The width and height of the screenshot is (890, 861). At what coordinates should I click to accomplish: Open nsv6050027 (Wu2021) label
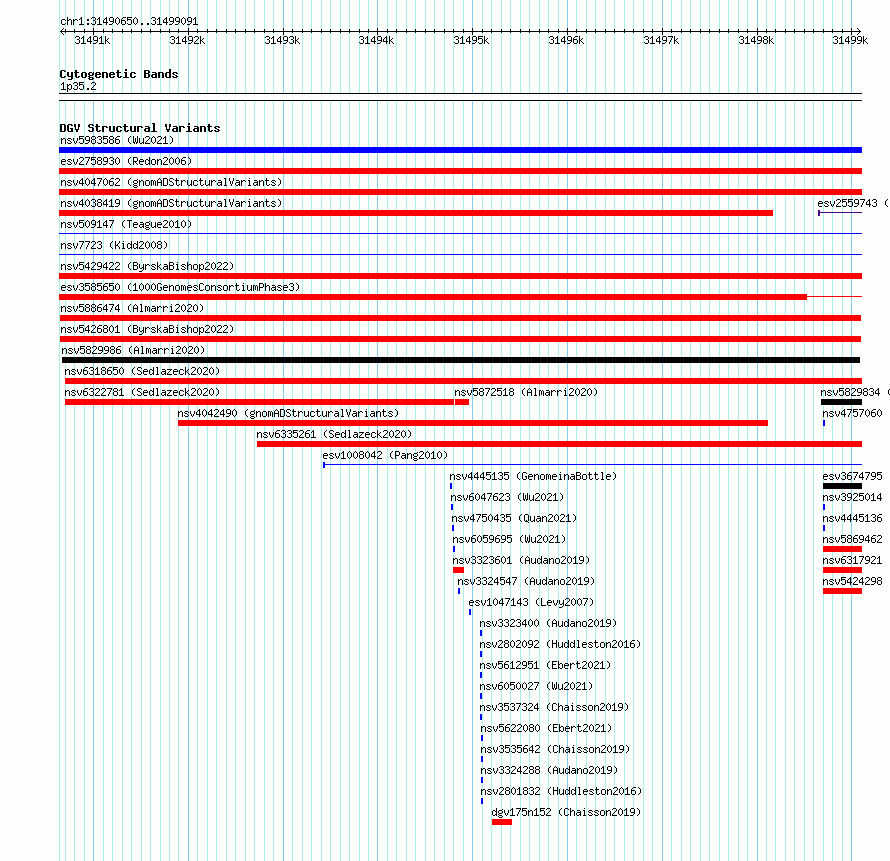[x=536, y=686]
